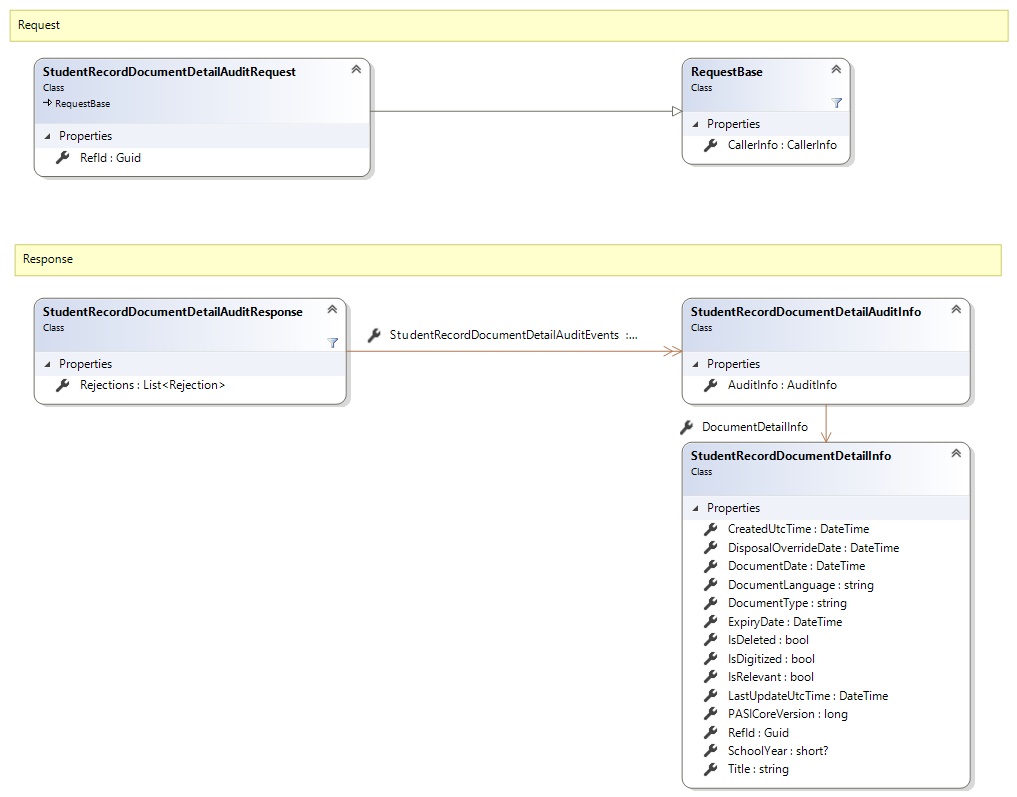1017x797 pixels.
Task: Click filter icon on StudentRecordDocumentDetailAuditResponse class
Action: [x=333, y=342]
